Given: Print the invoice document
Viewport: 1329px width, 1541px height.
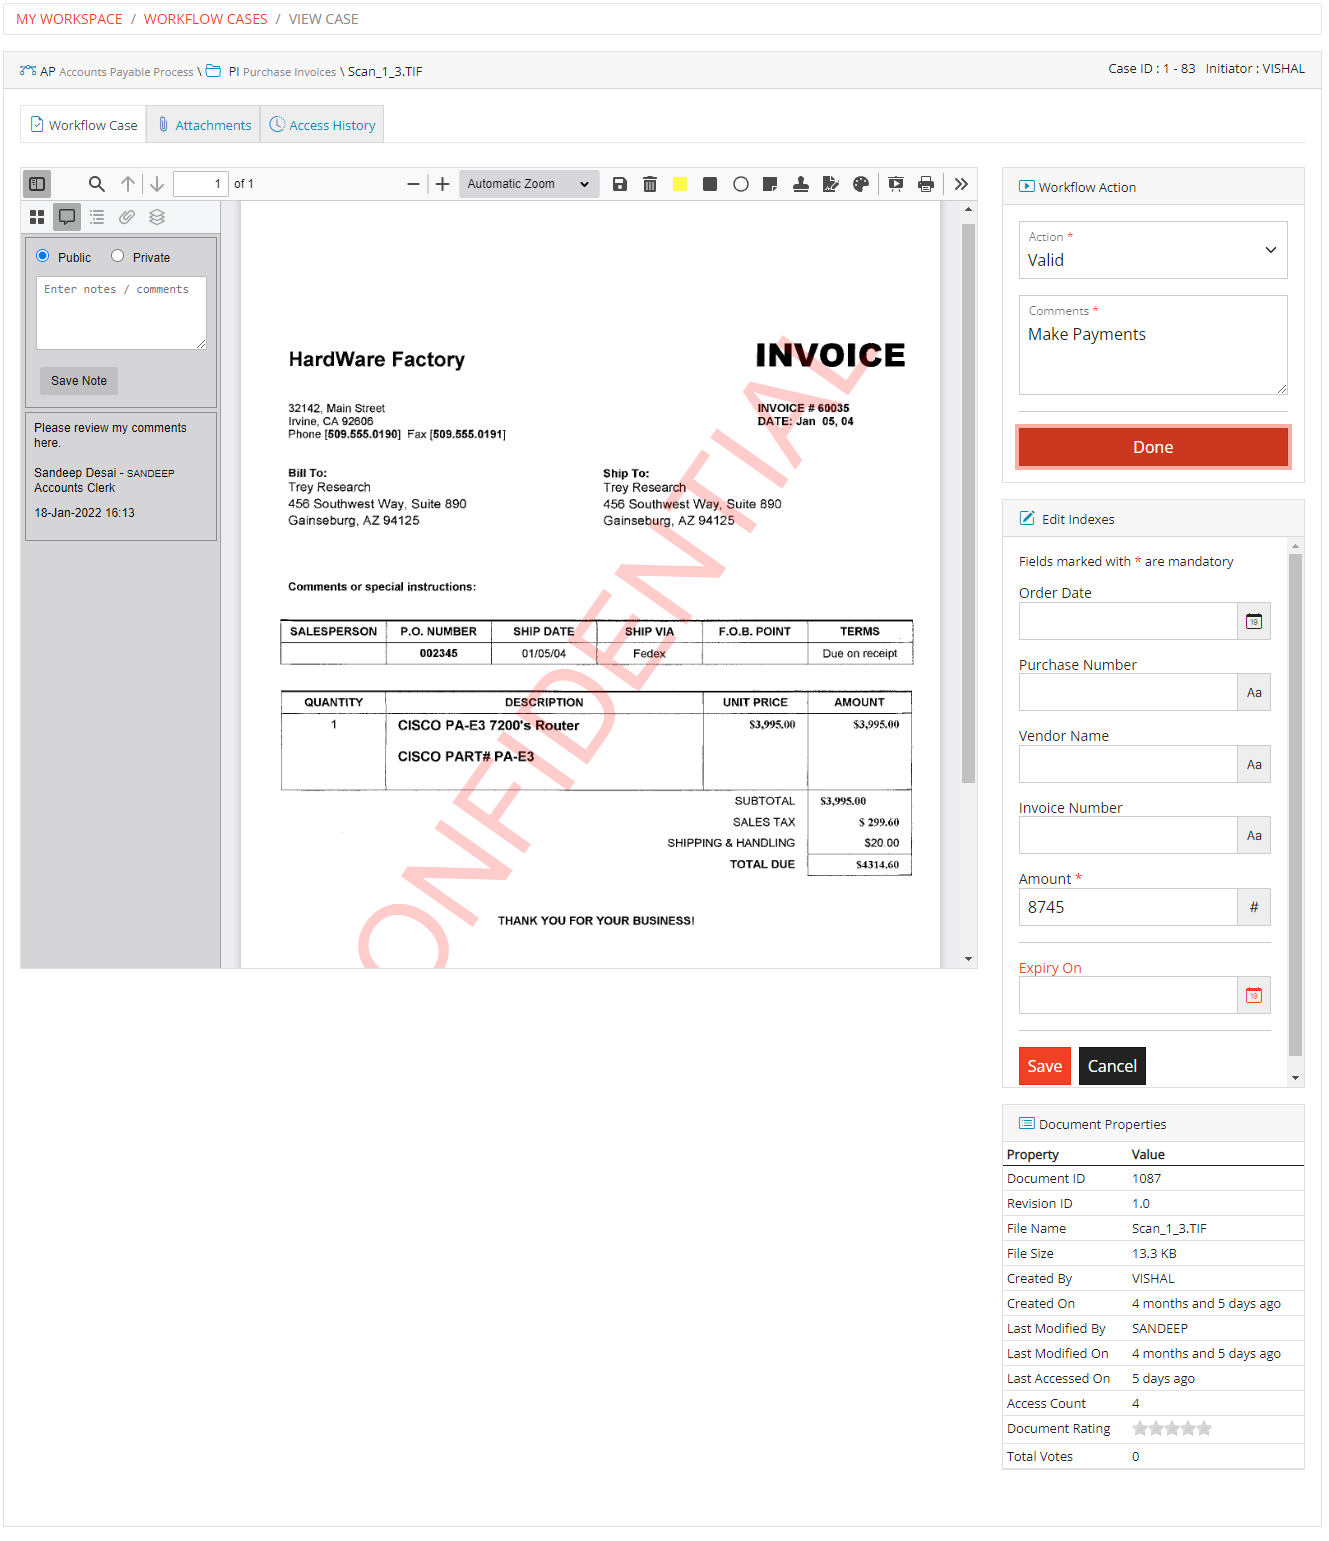Looking at the screenshot, I should click(925, 183).
